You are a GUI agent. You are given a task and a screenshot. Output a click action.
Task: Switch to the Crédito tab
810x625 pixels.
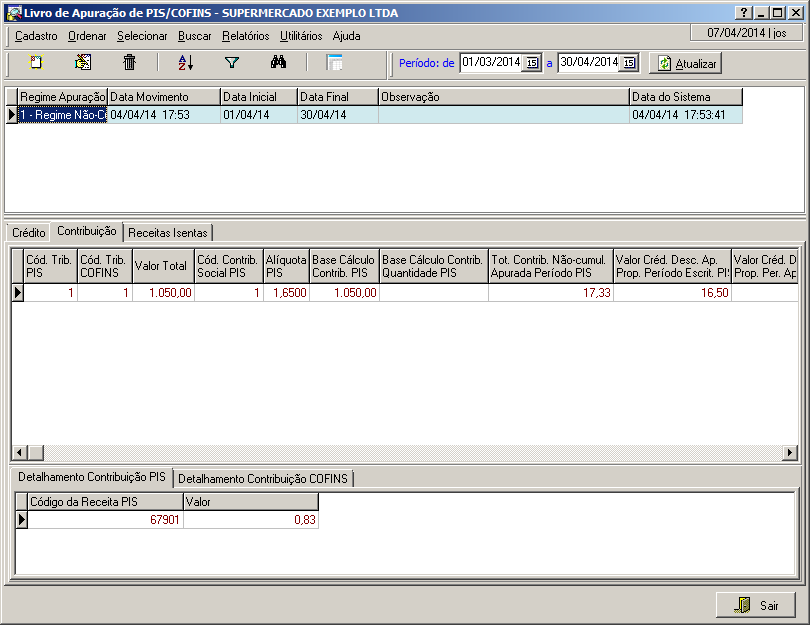click(x=28, y=232)
